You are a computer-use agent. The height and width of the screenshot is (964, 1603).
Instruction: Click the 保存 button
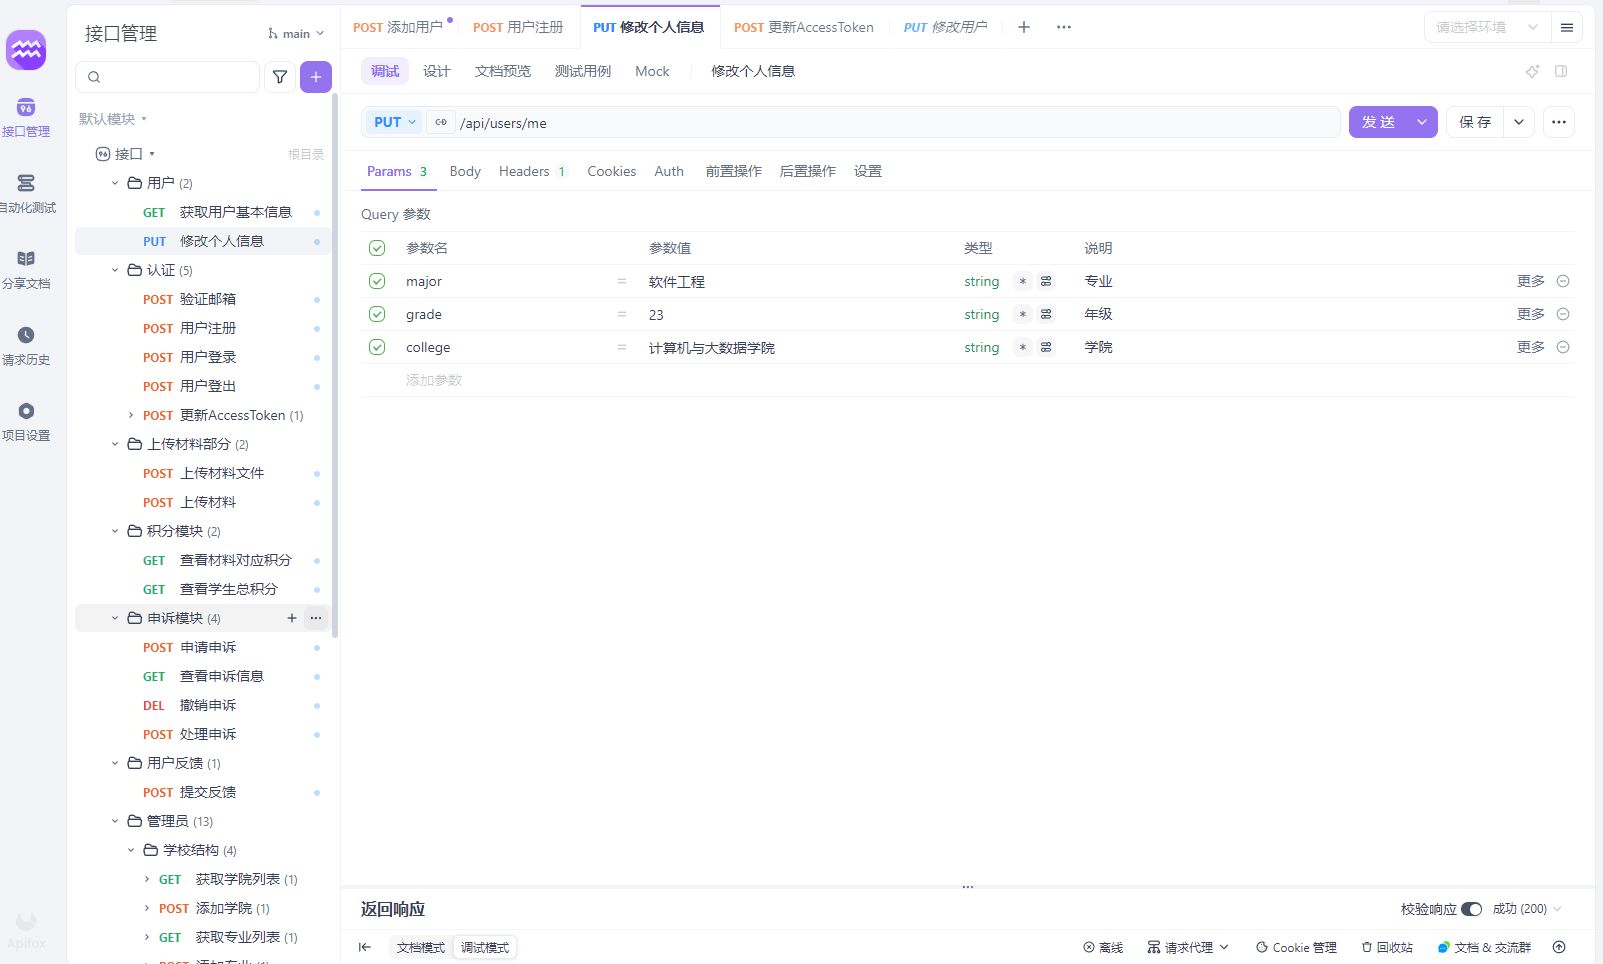[x=1475, y=122]
